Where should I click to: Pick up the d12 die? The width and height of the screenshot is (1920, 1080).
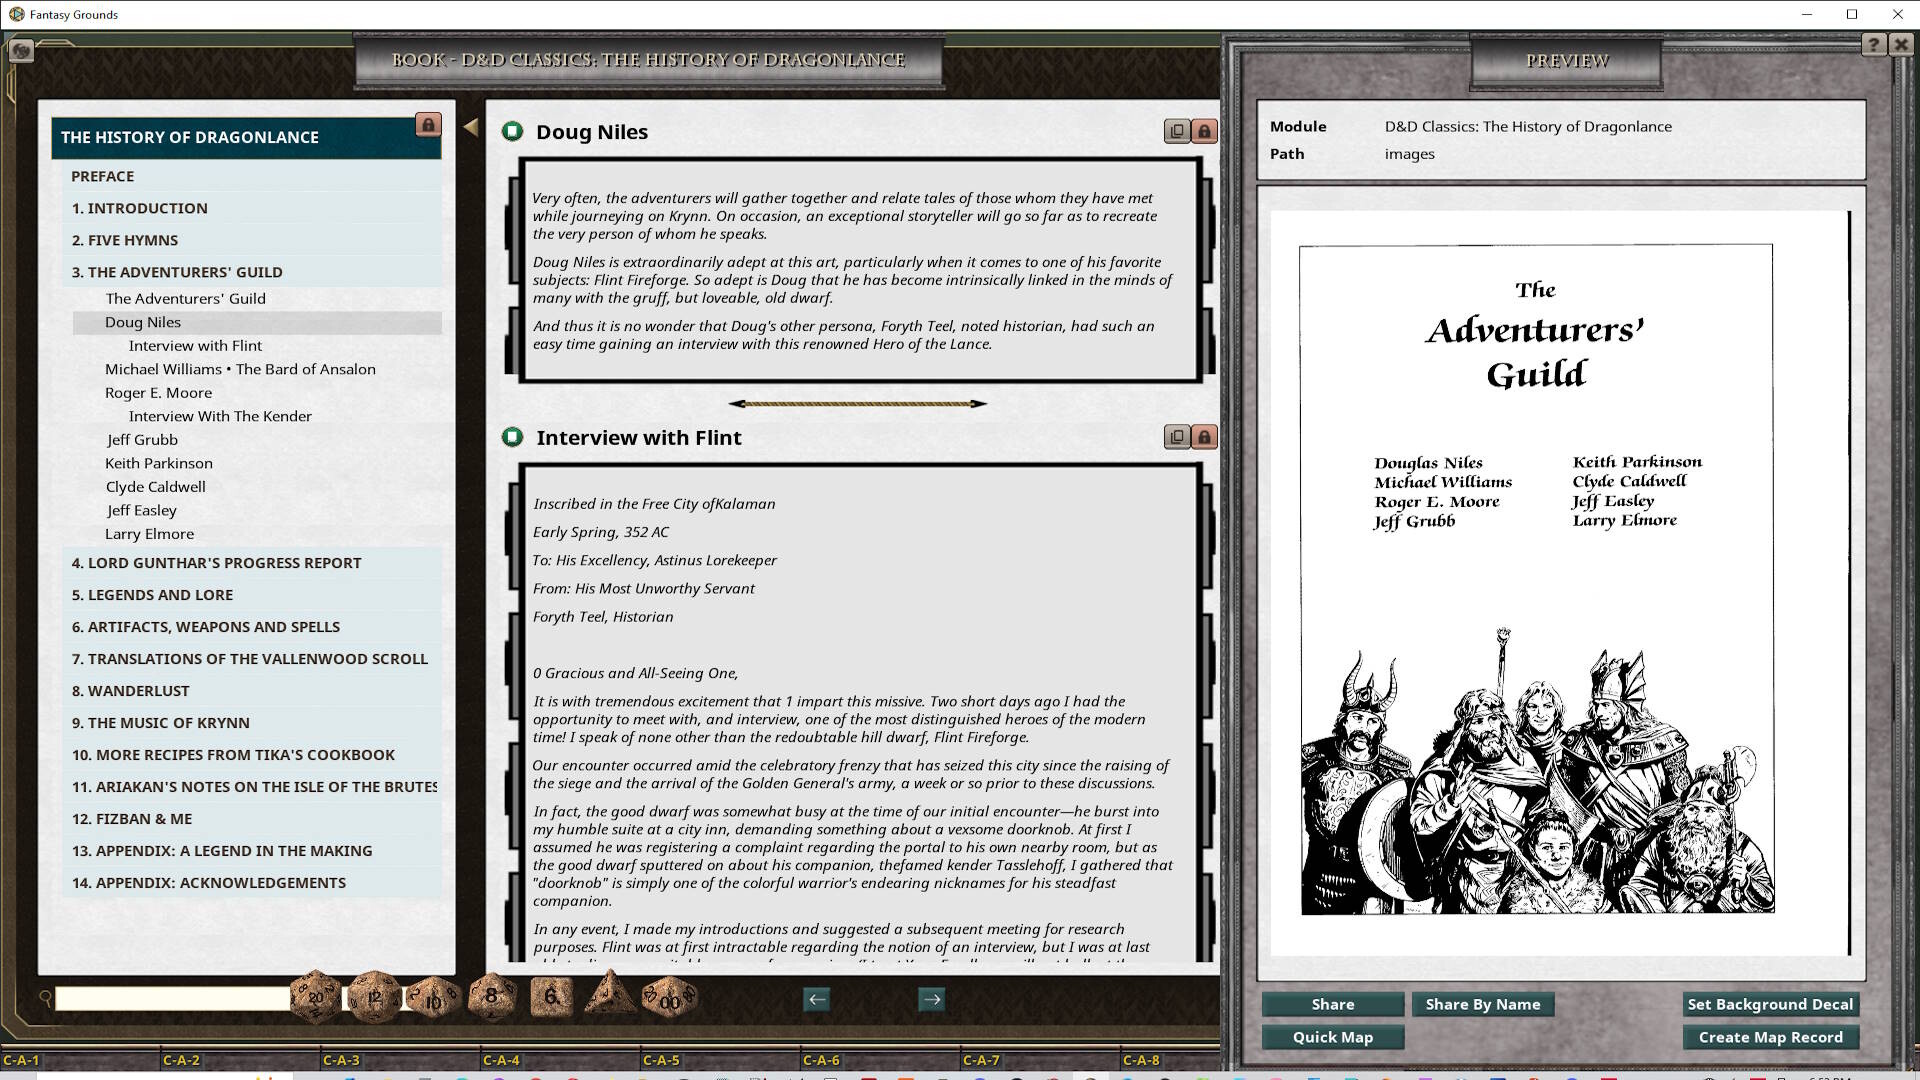point(374,996)
